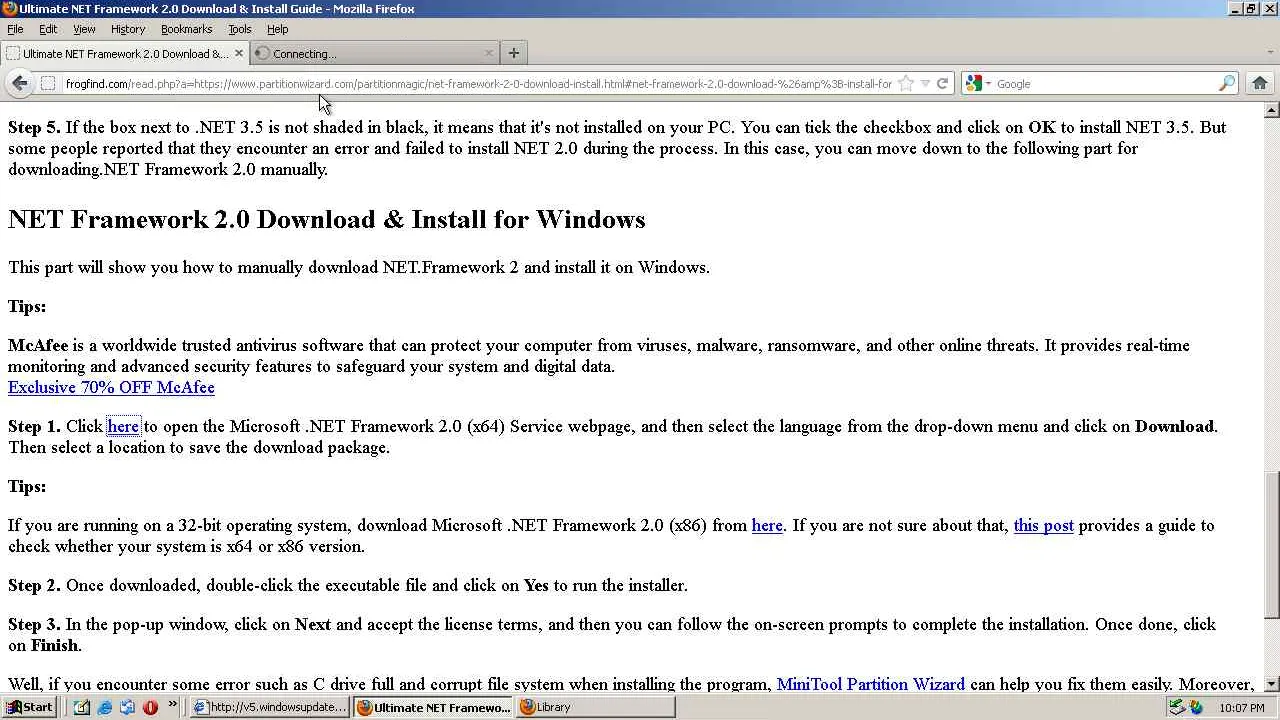The width and height of the screenshot is (1280, 720).
Task: Click the bold 'McAfee' word starting the paragraph
Action: tap(38, 345)
